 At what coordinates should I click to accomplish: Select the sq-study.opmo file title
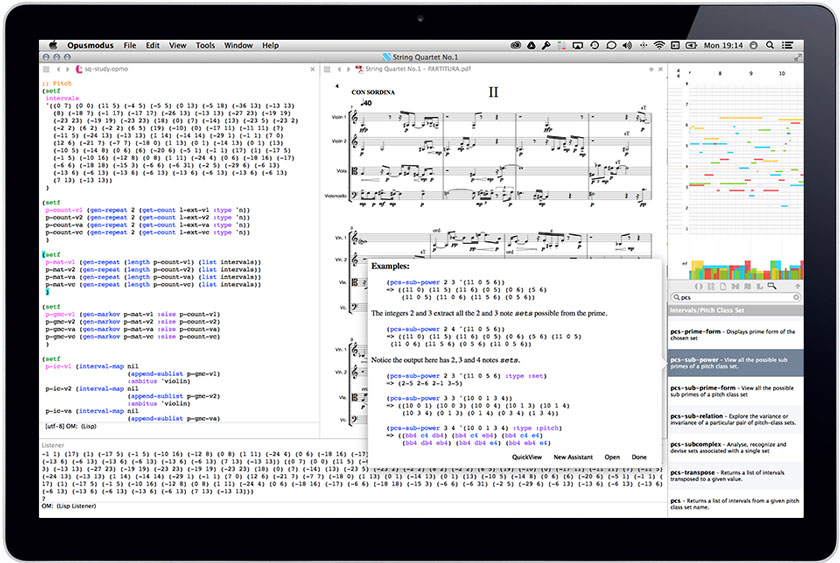[x=106, y=69]
